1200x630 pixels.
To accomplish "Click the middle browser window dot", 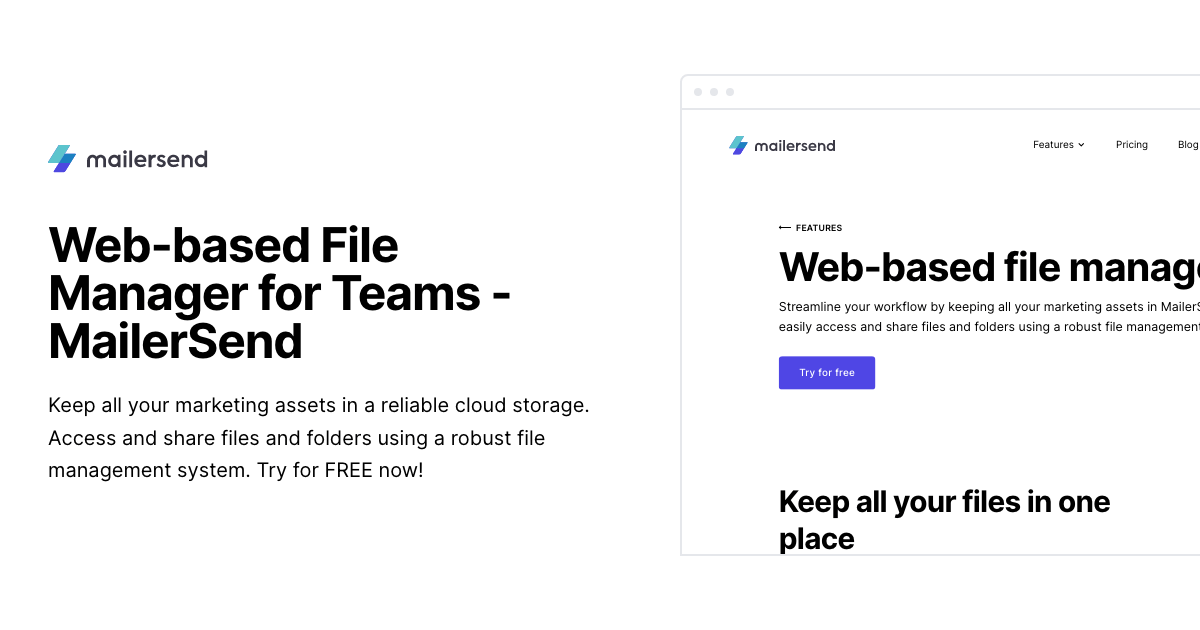I will click(x=713, y=91).
